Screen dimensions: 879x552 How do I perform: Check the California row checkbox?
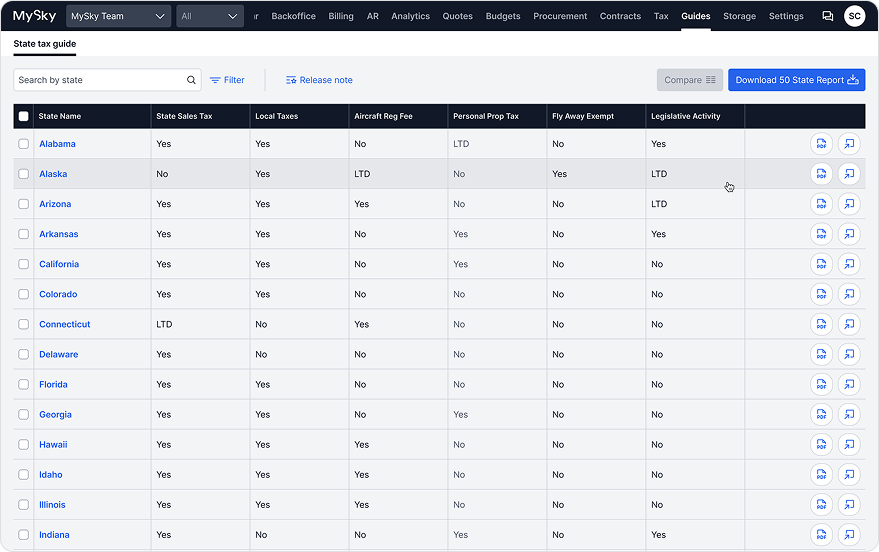24,264
